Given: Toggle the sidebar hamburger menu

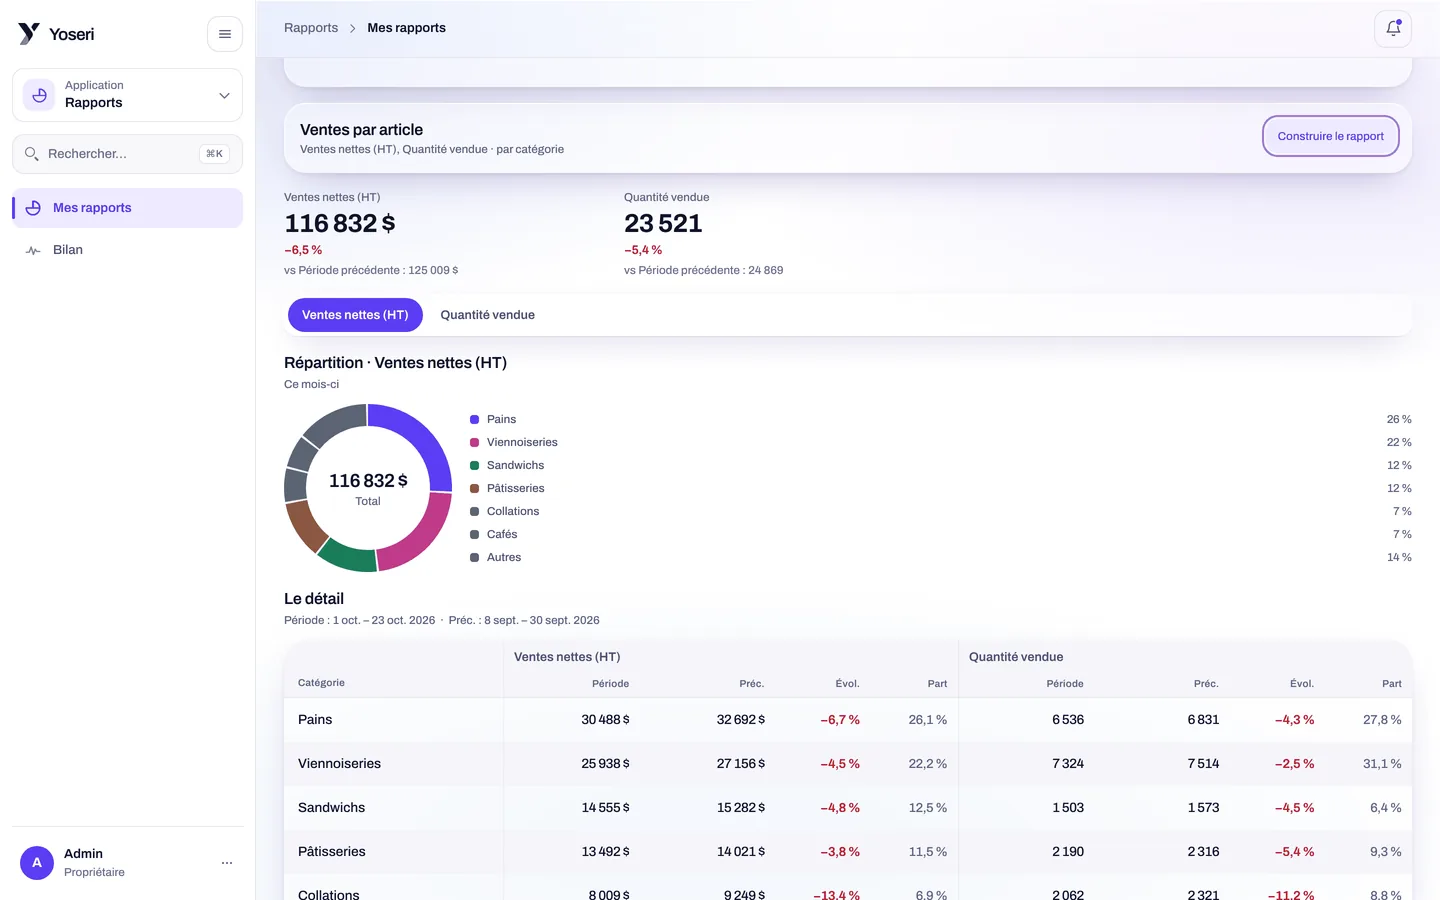Looking at the screenshot, I should click(x=225, y=34).
